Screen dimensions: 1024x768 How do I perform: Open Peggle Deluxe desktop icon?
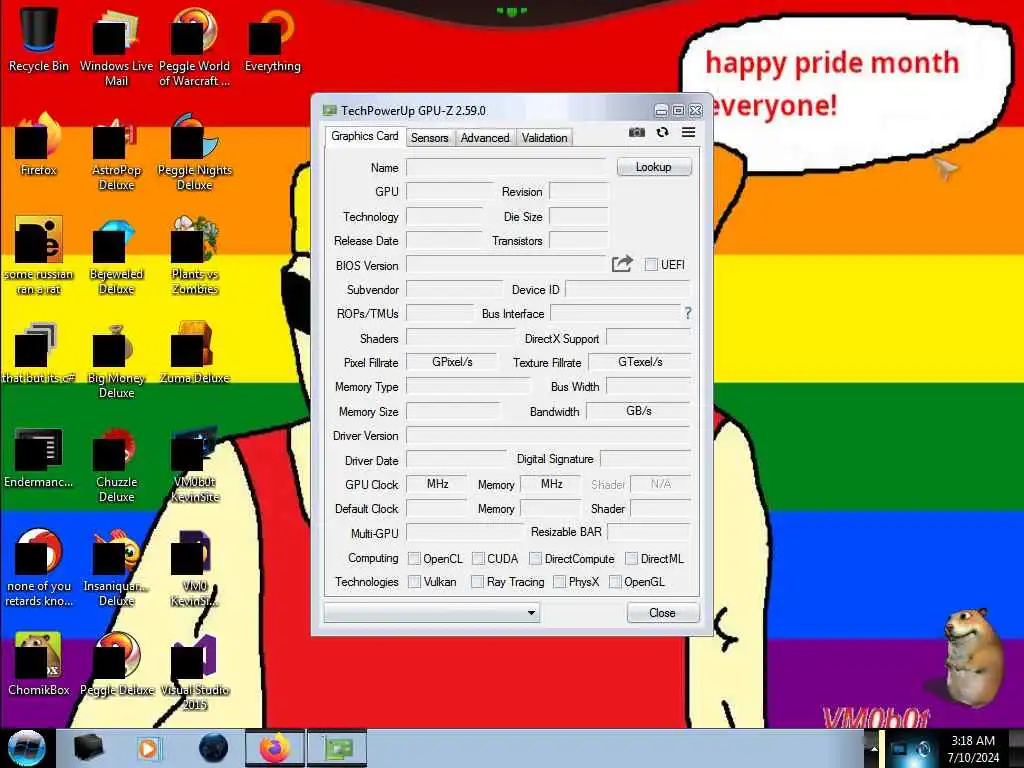116,664
